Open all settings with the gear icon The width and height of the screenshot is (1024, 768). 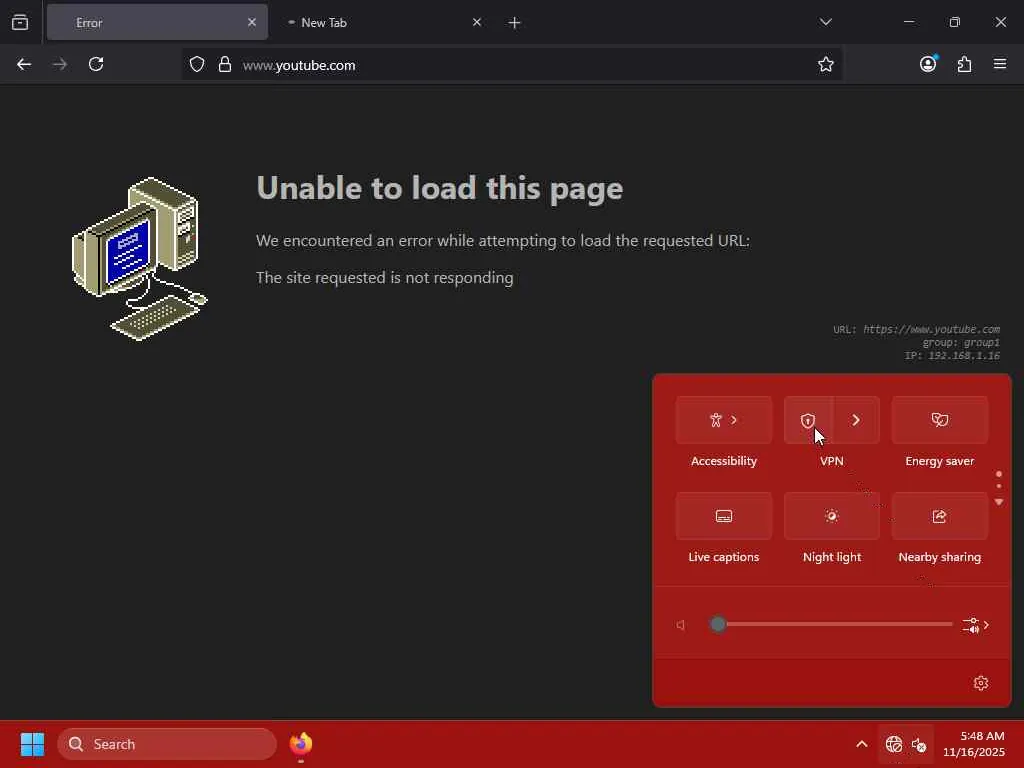click(981, 683)
